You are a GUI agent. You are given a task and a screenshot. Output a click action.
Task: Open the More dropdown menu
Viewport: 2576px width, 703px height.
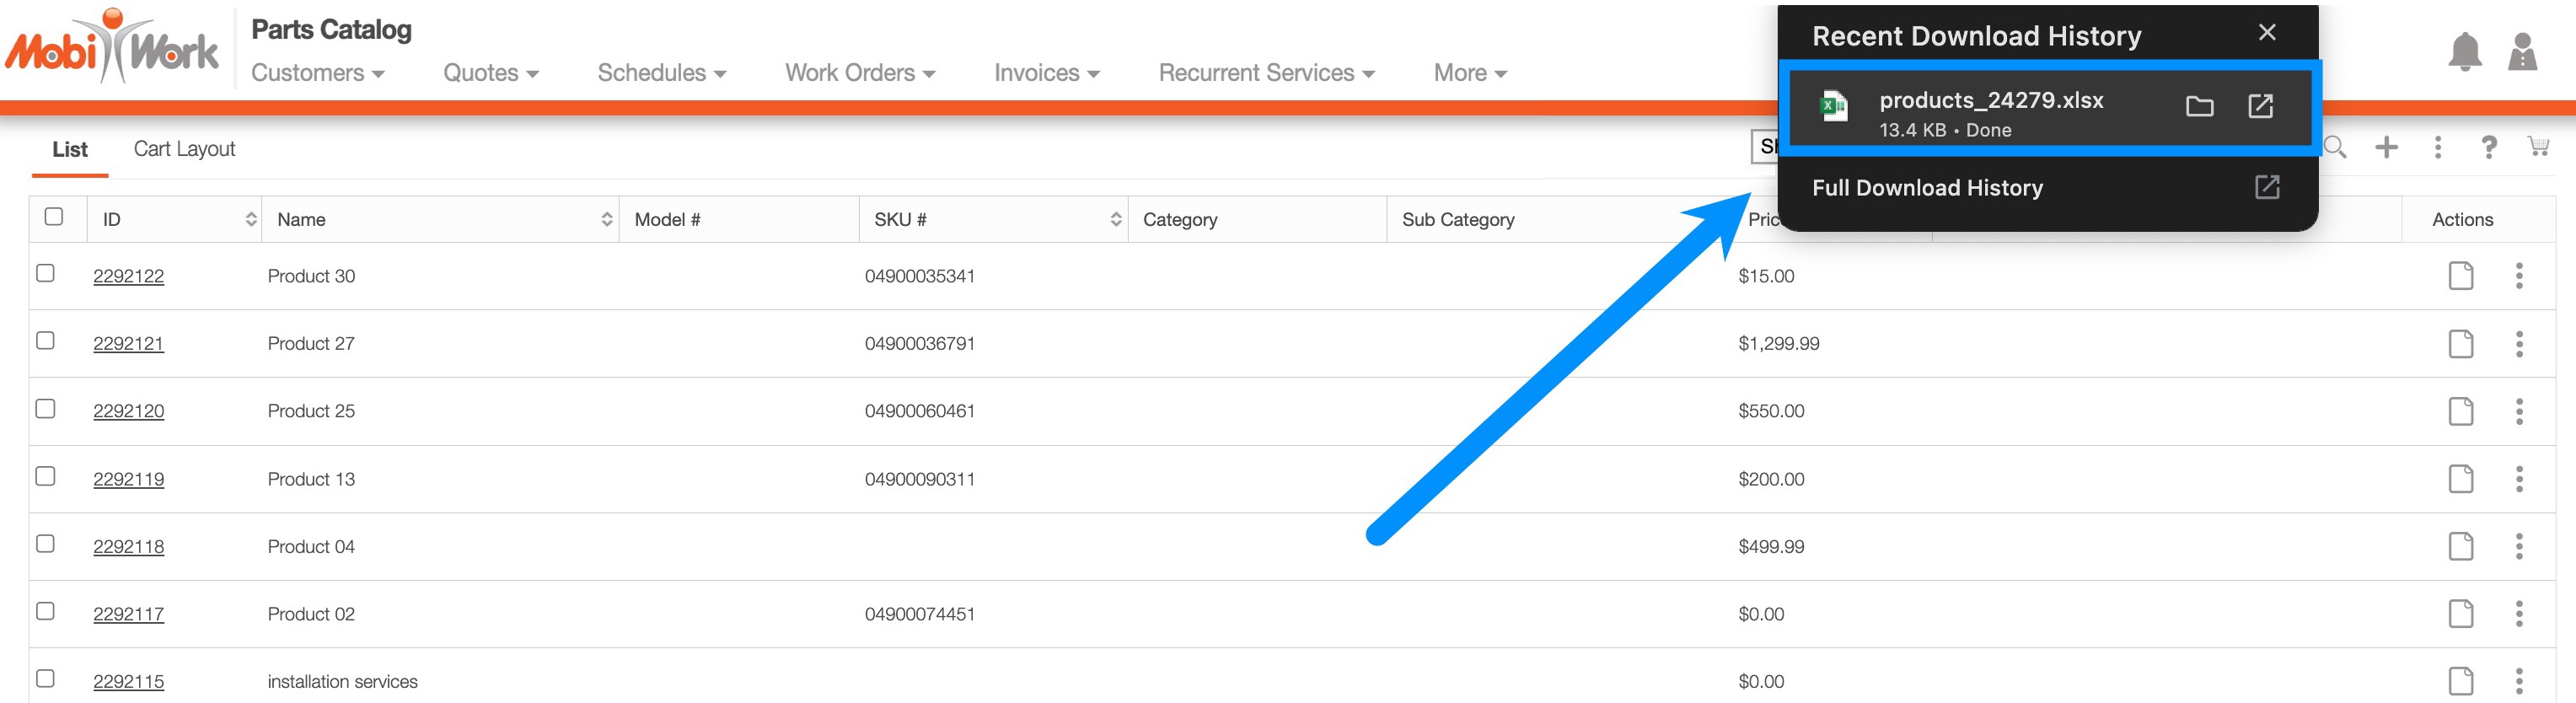tap(1469, 73)
